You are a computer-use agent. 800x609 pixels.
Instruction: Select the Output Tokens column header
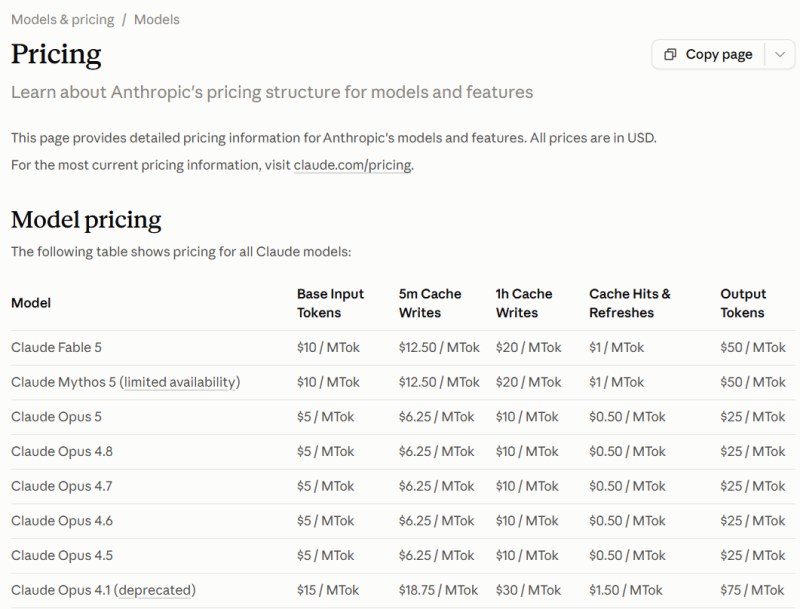click(x=743, y=303)
